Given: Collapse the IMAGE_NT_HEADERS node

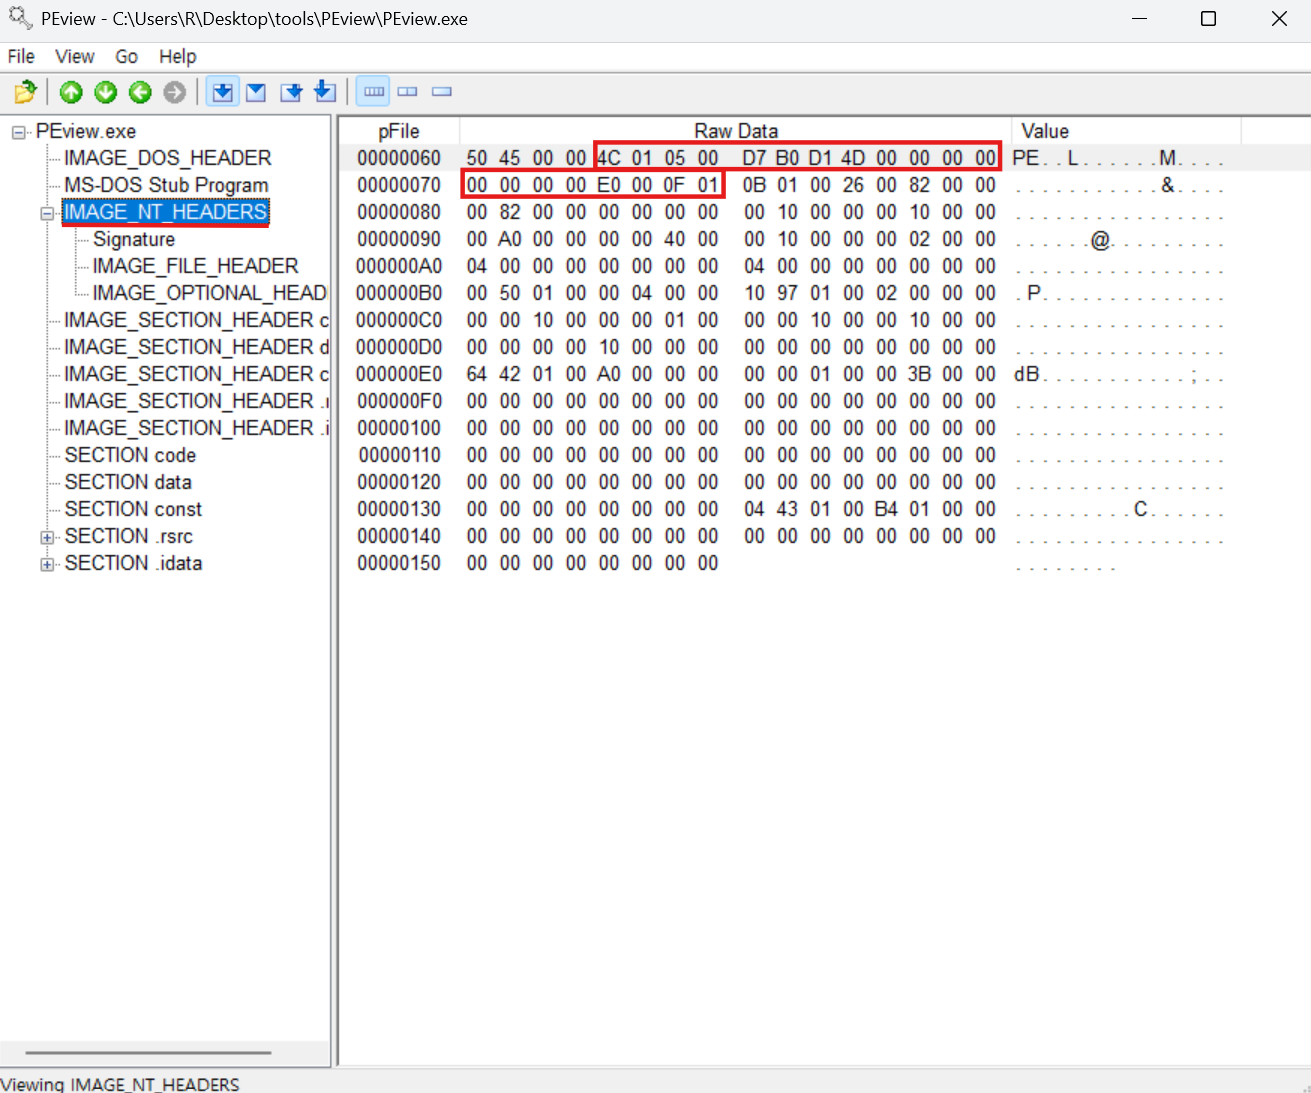Looking at the screenshot, I should 47,213.
